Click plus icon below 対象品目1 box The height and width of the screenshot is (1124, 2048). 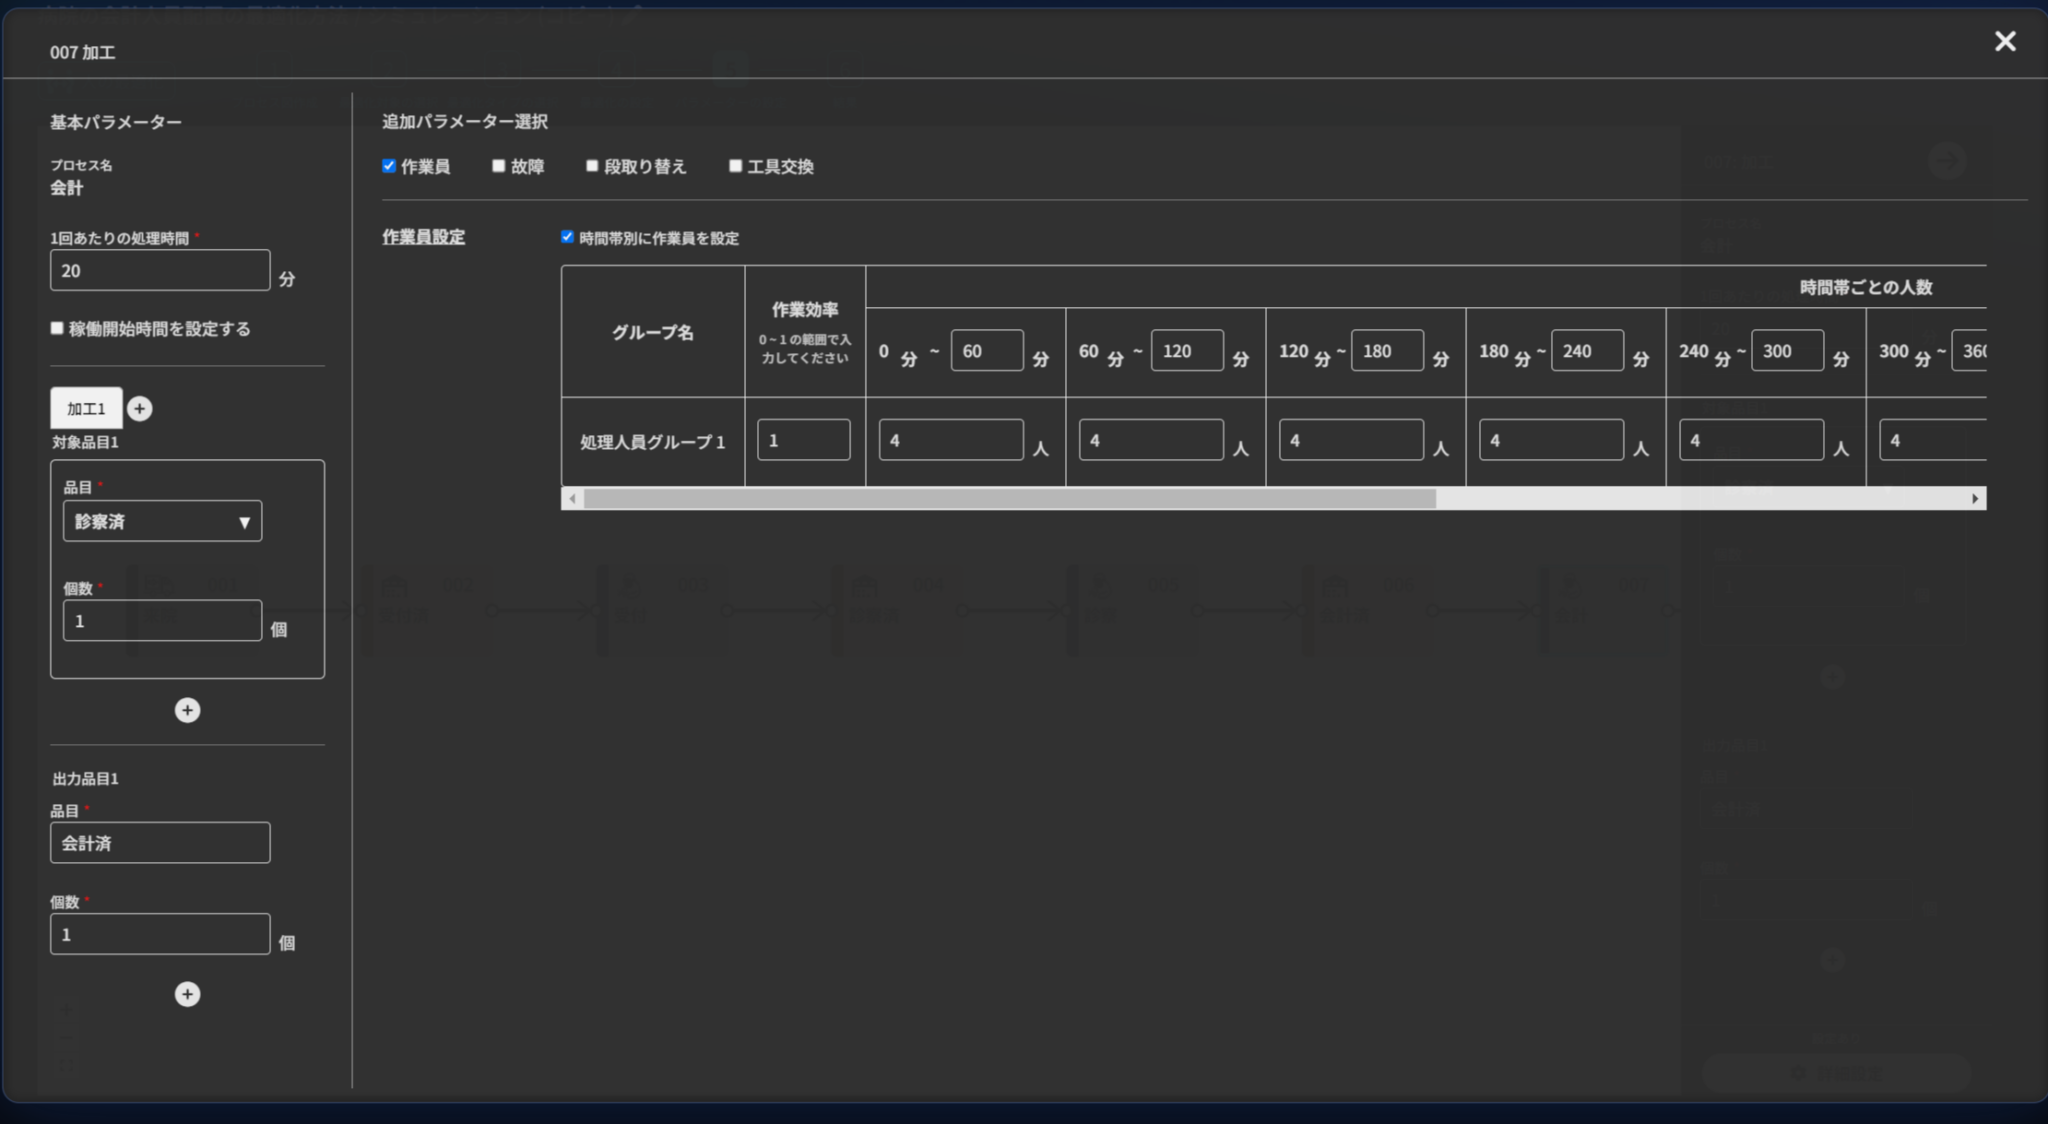click(187, 710)
